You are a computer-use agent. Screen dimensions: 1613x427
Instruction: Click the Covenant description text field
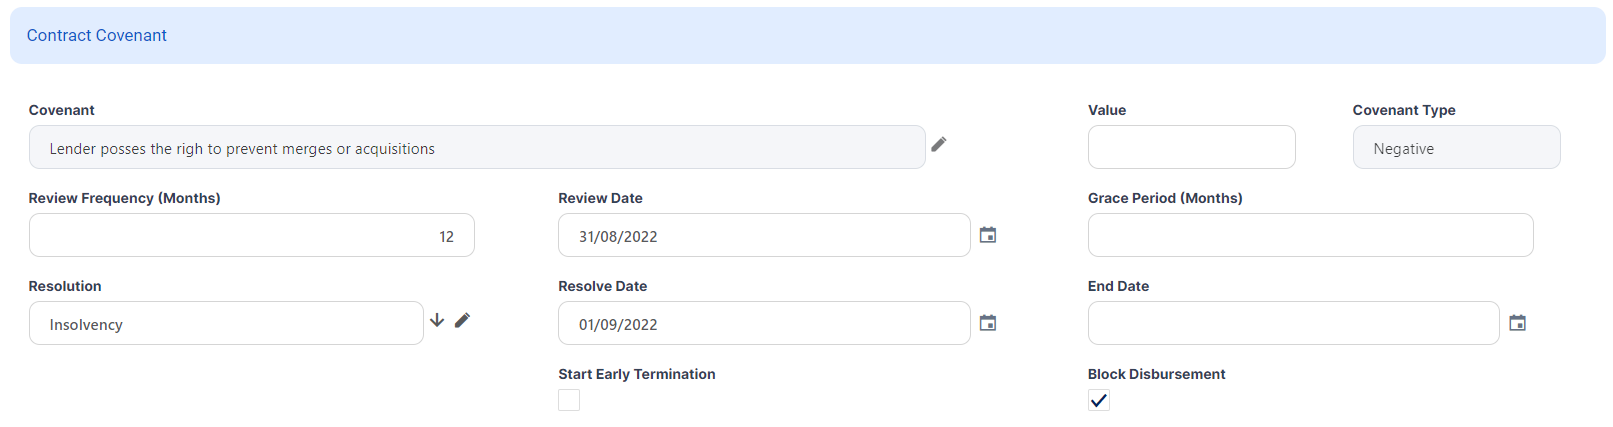tap(477, 147)
